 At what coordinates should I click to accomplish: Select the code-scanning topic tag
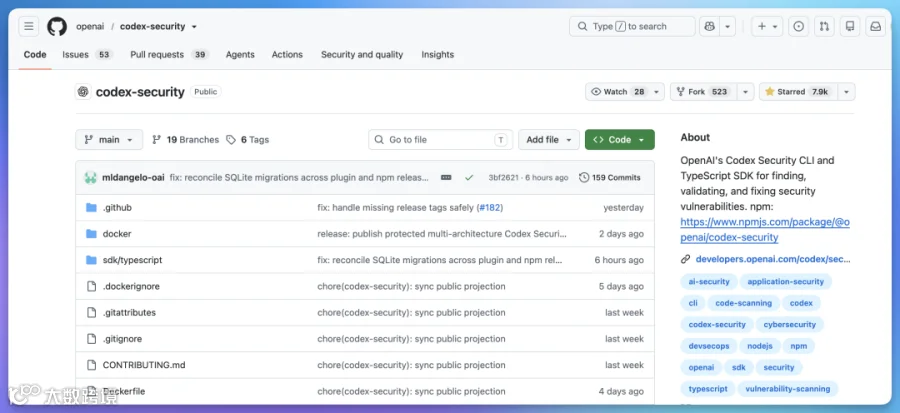743,303
